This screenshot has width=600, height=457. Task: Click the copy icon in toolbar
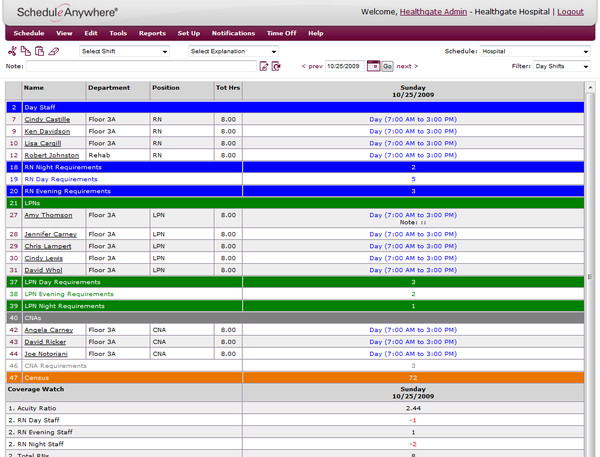click(x=26, y=51)
